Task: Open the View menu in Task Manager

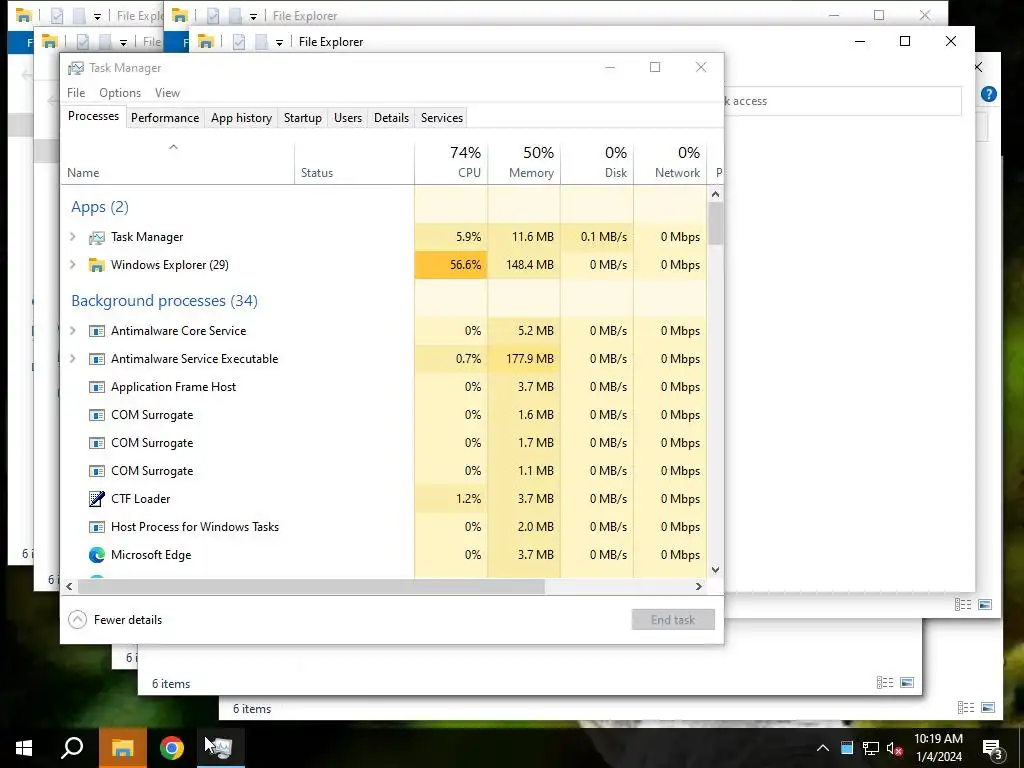Action: tap(167, 93)
